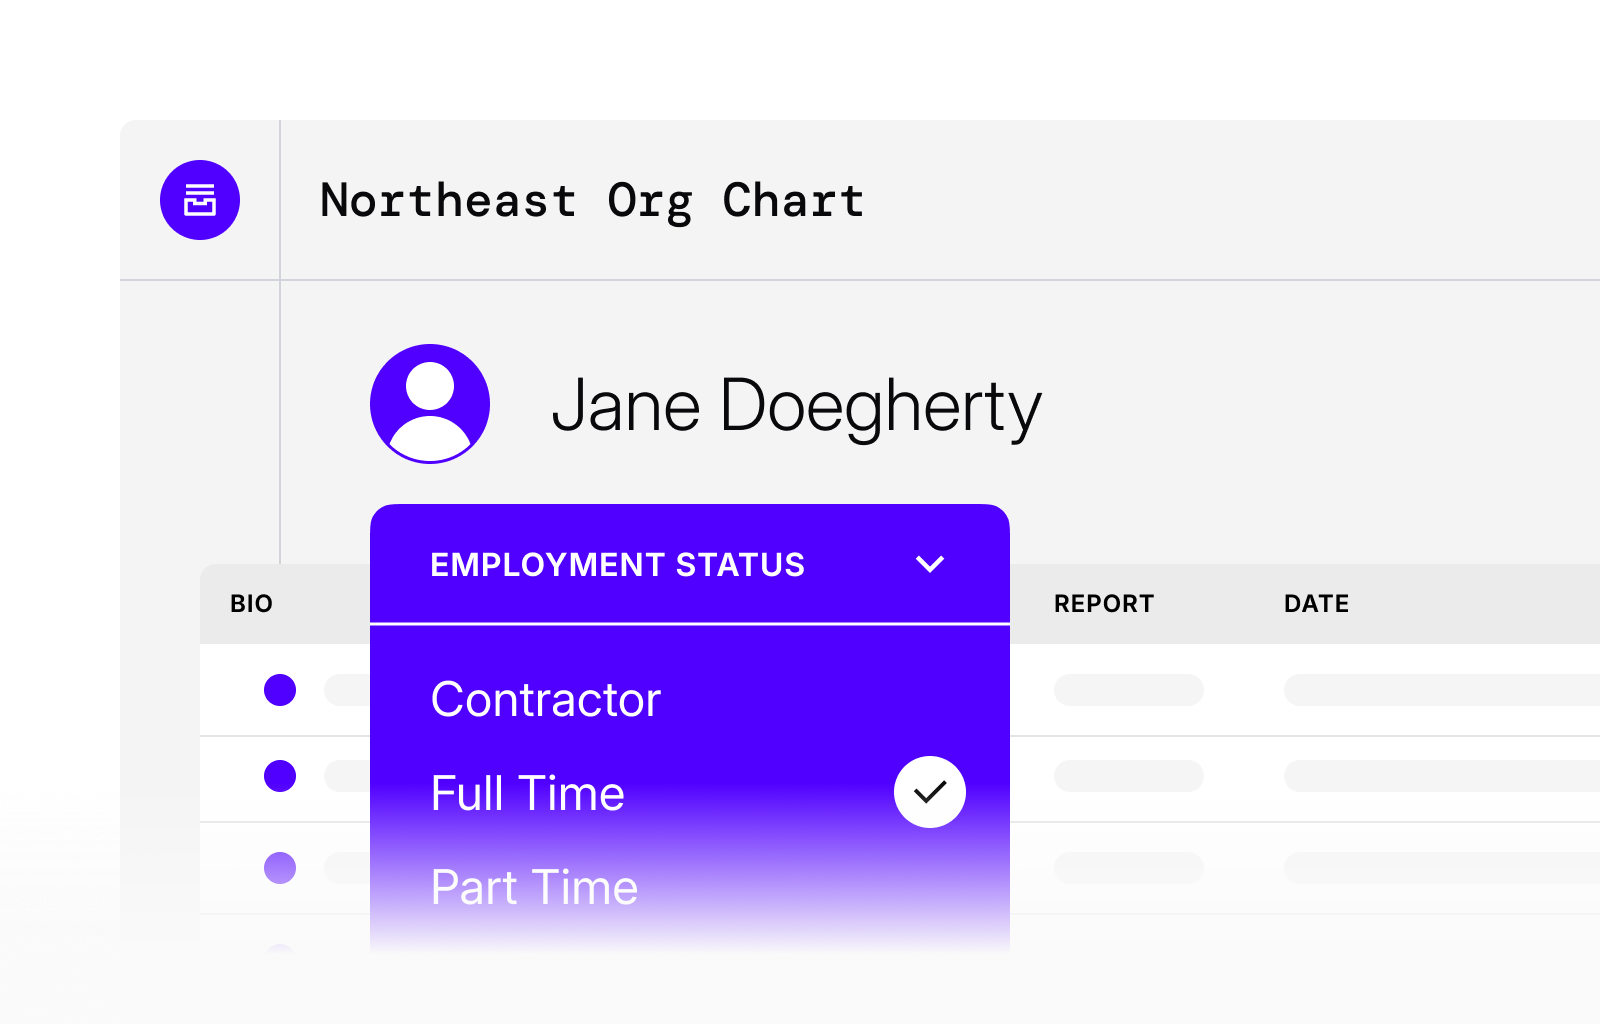The width and height of the screenshot is (1600, 1024).
Task: Click the purple archive box icon
Action: tap(200, 200)
